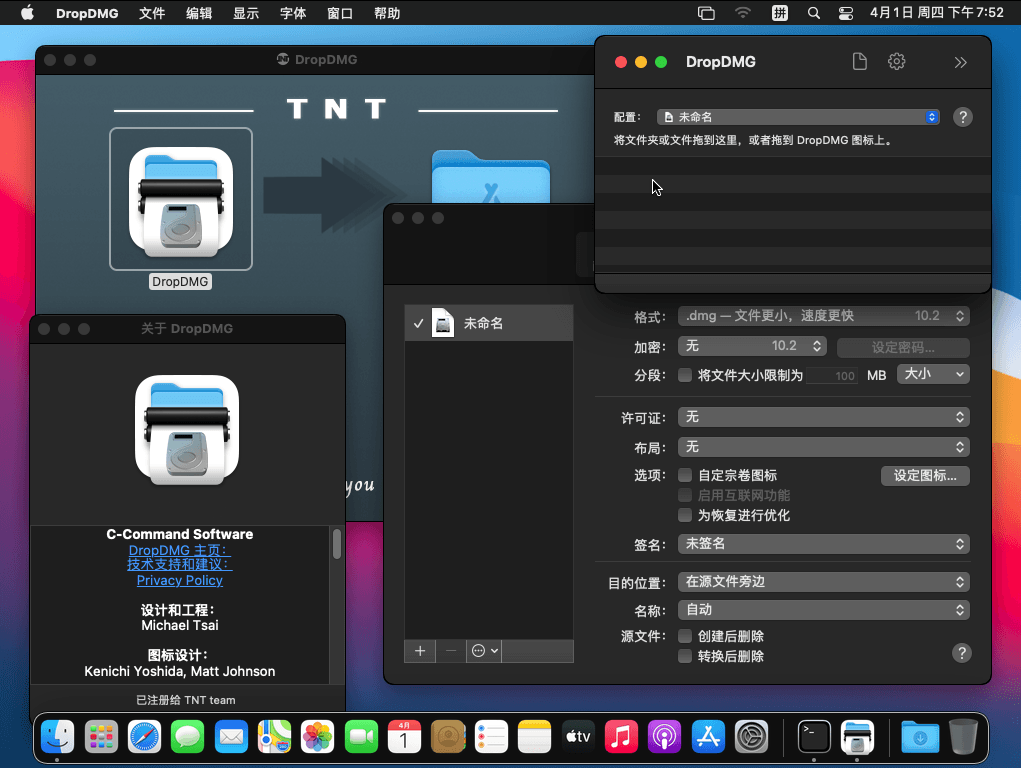Select the 未命名 configuration list row
Screen dimensions: 1021x768
click(x=489, y=323)
